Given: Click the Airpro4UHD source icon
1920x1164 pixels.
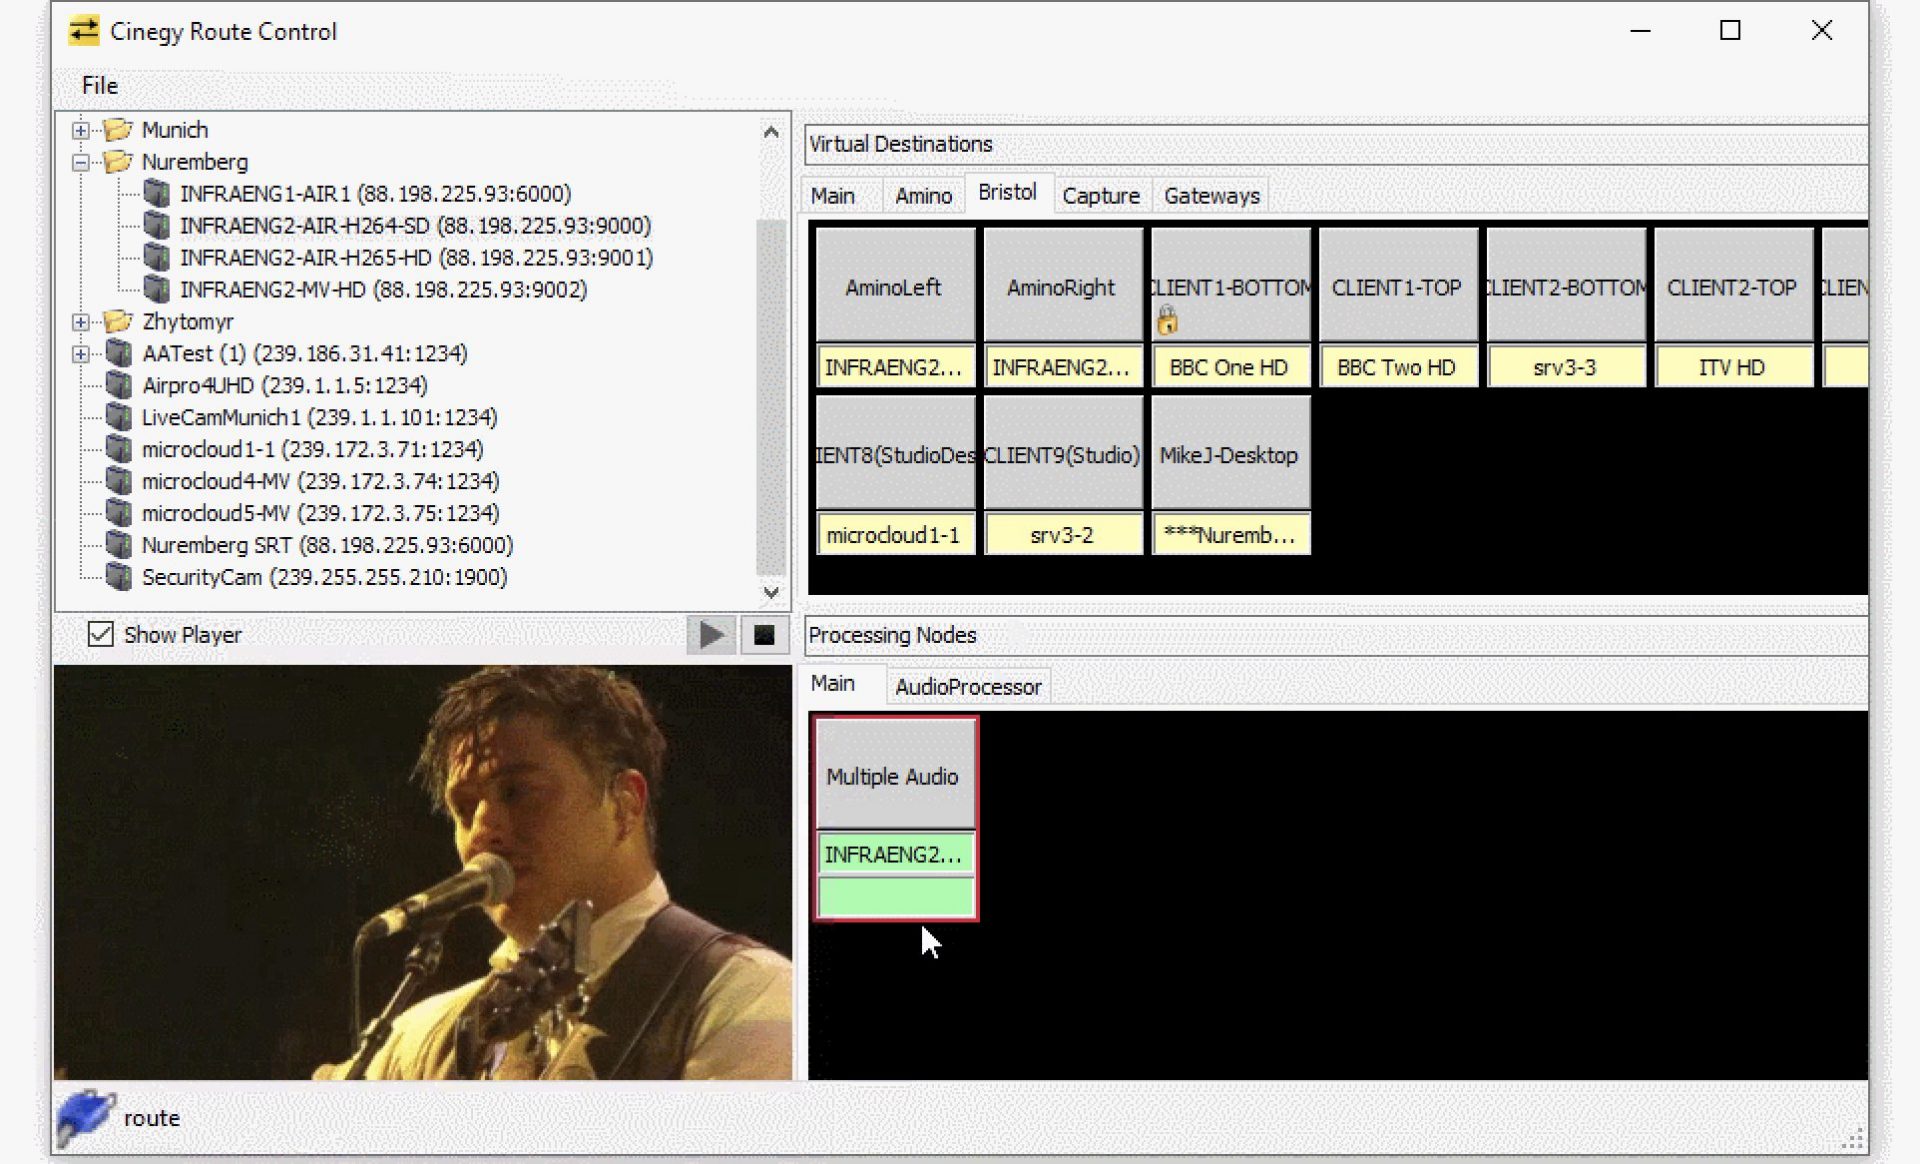Looking at the screenshot, I should click(x=119, y=385).
